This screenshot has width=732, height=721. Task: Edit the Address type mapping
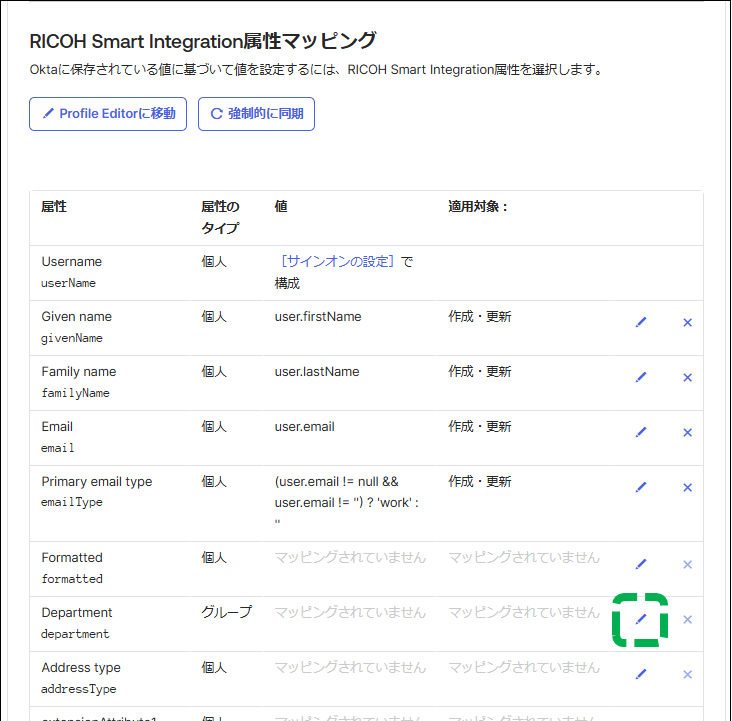click(x=641, y=675)
